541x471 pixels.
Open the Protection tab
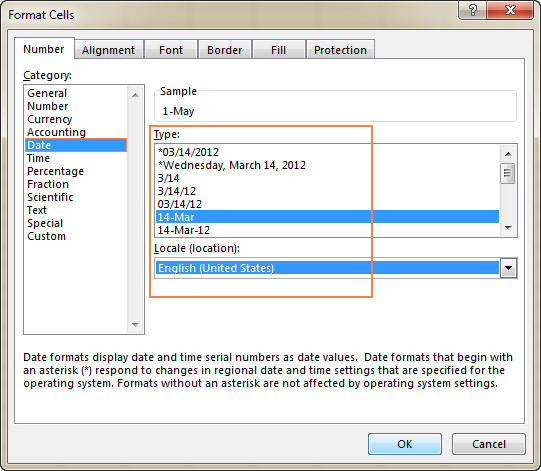[340, 50]
